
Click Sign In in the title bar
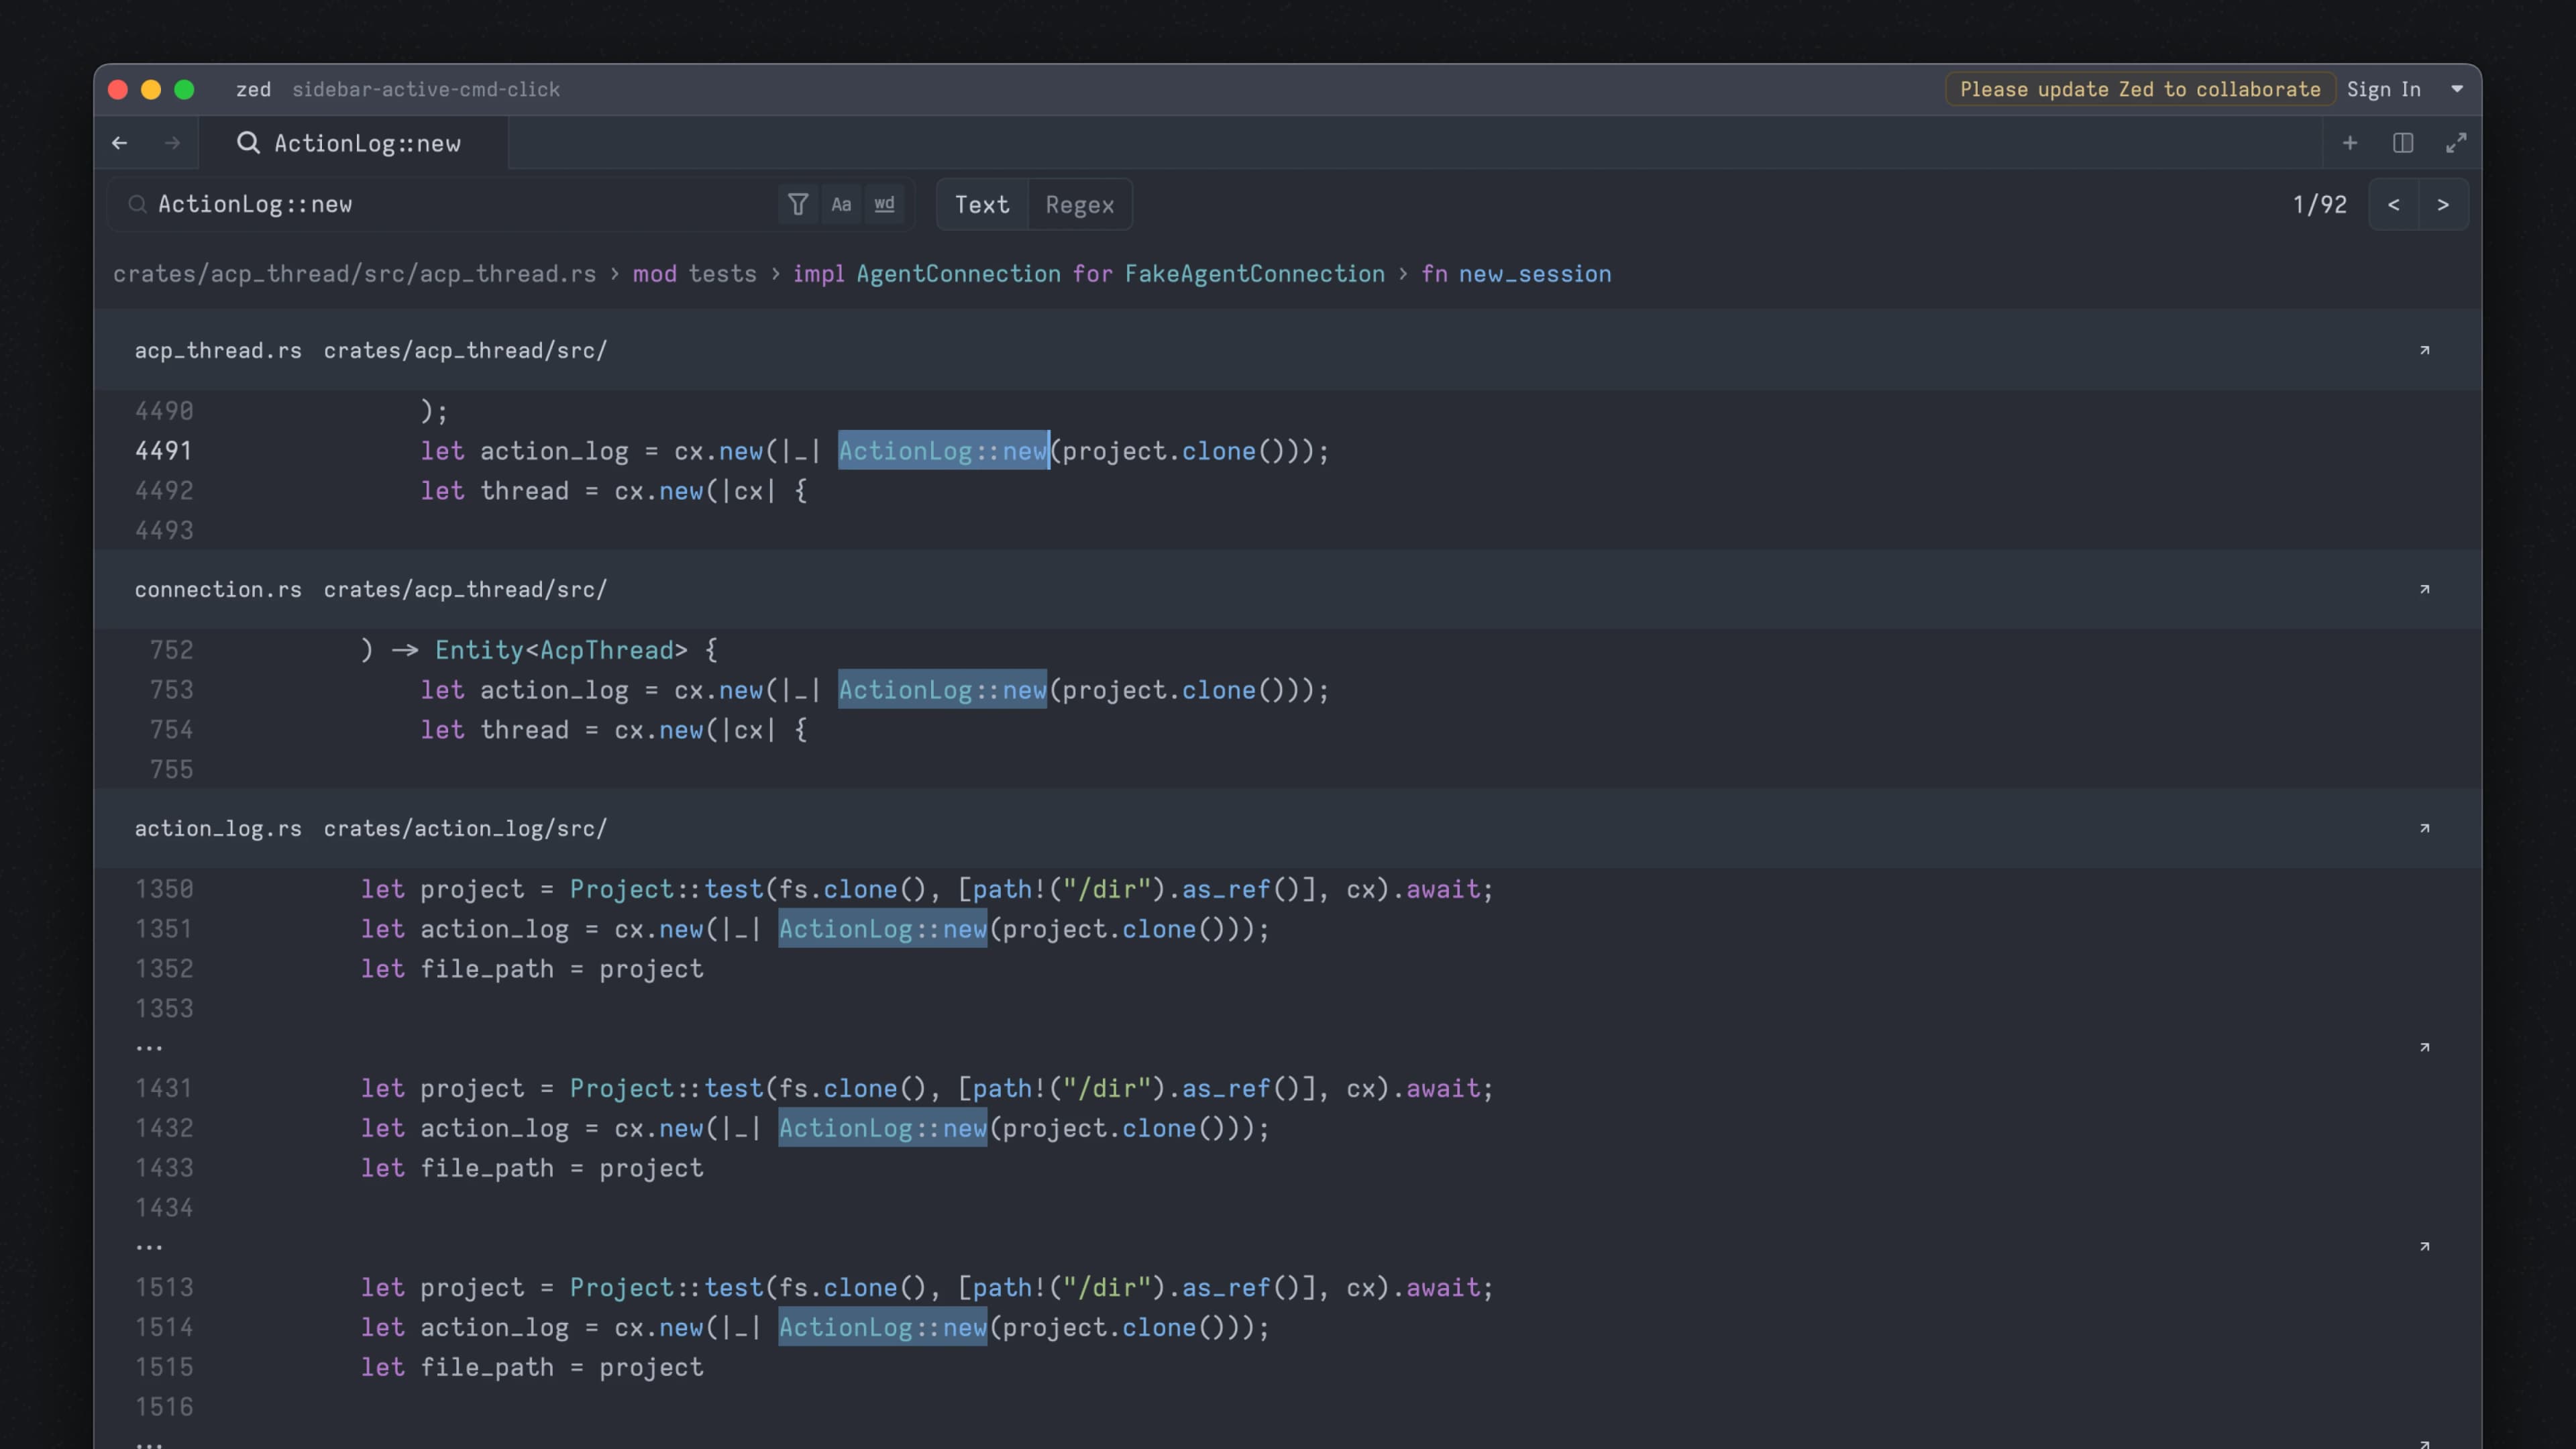click(2384, 89)
